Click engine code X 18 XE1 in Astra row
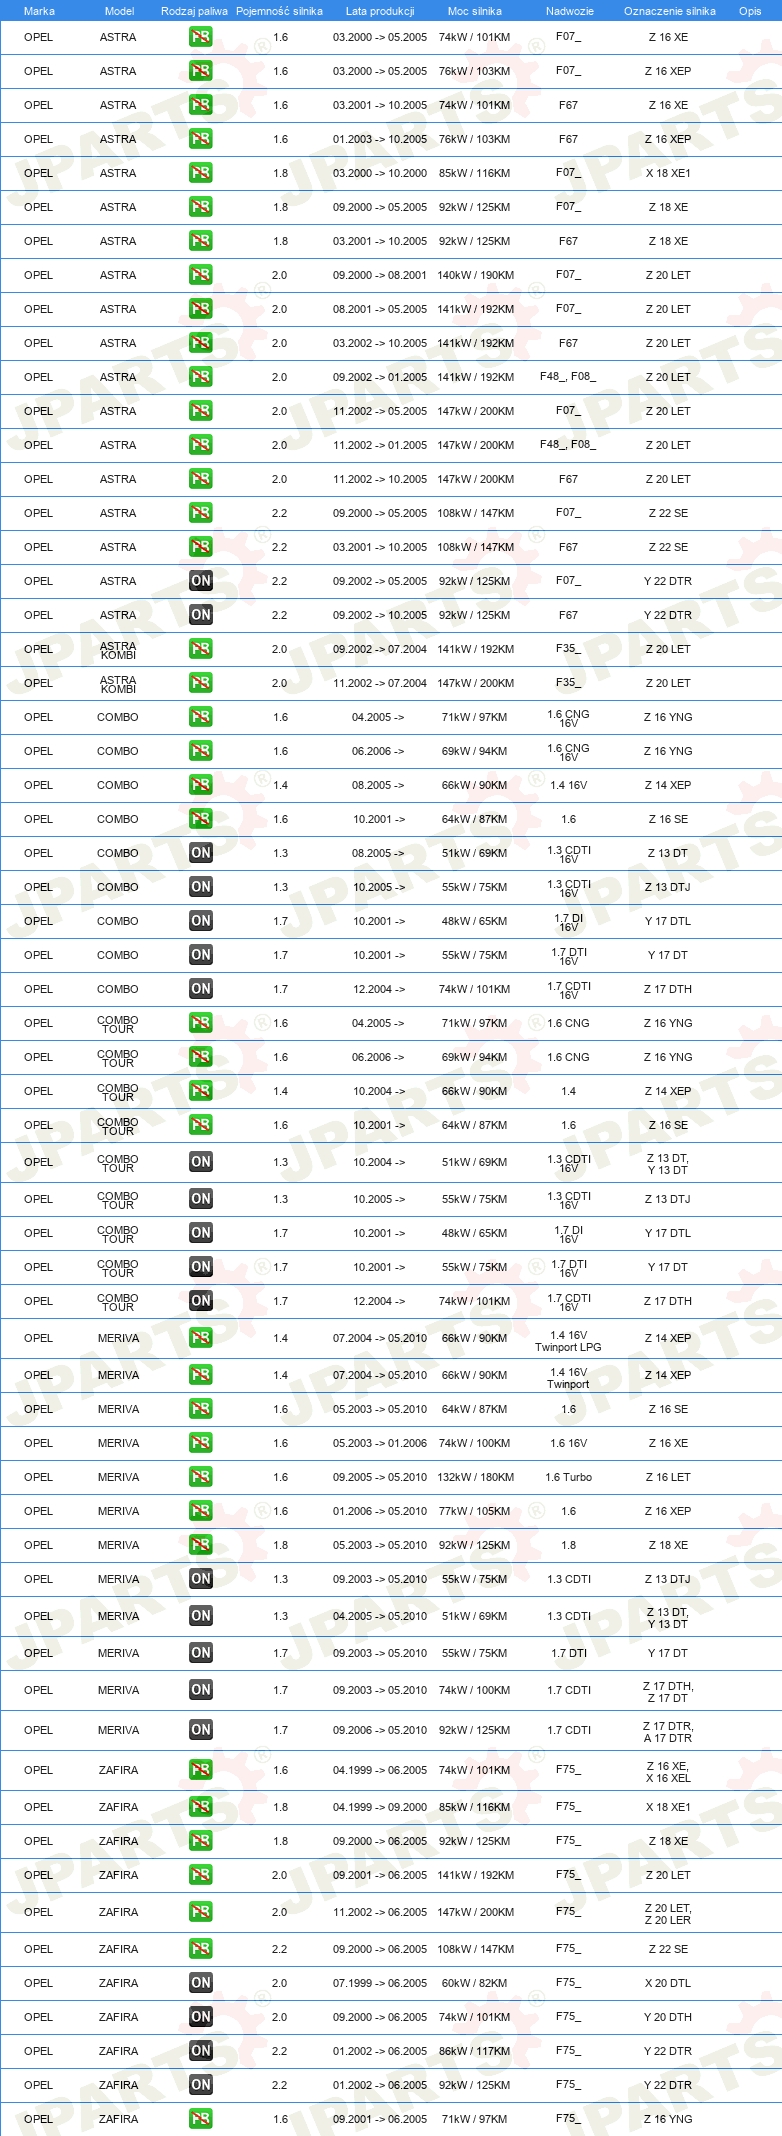The height and width of the screenshot is (2136, 782). pos(668,173)
